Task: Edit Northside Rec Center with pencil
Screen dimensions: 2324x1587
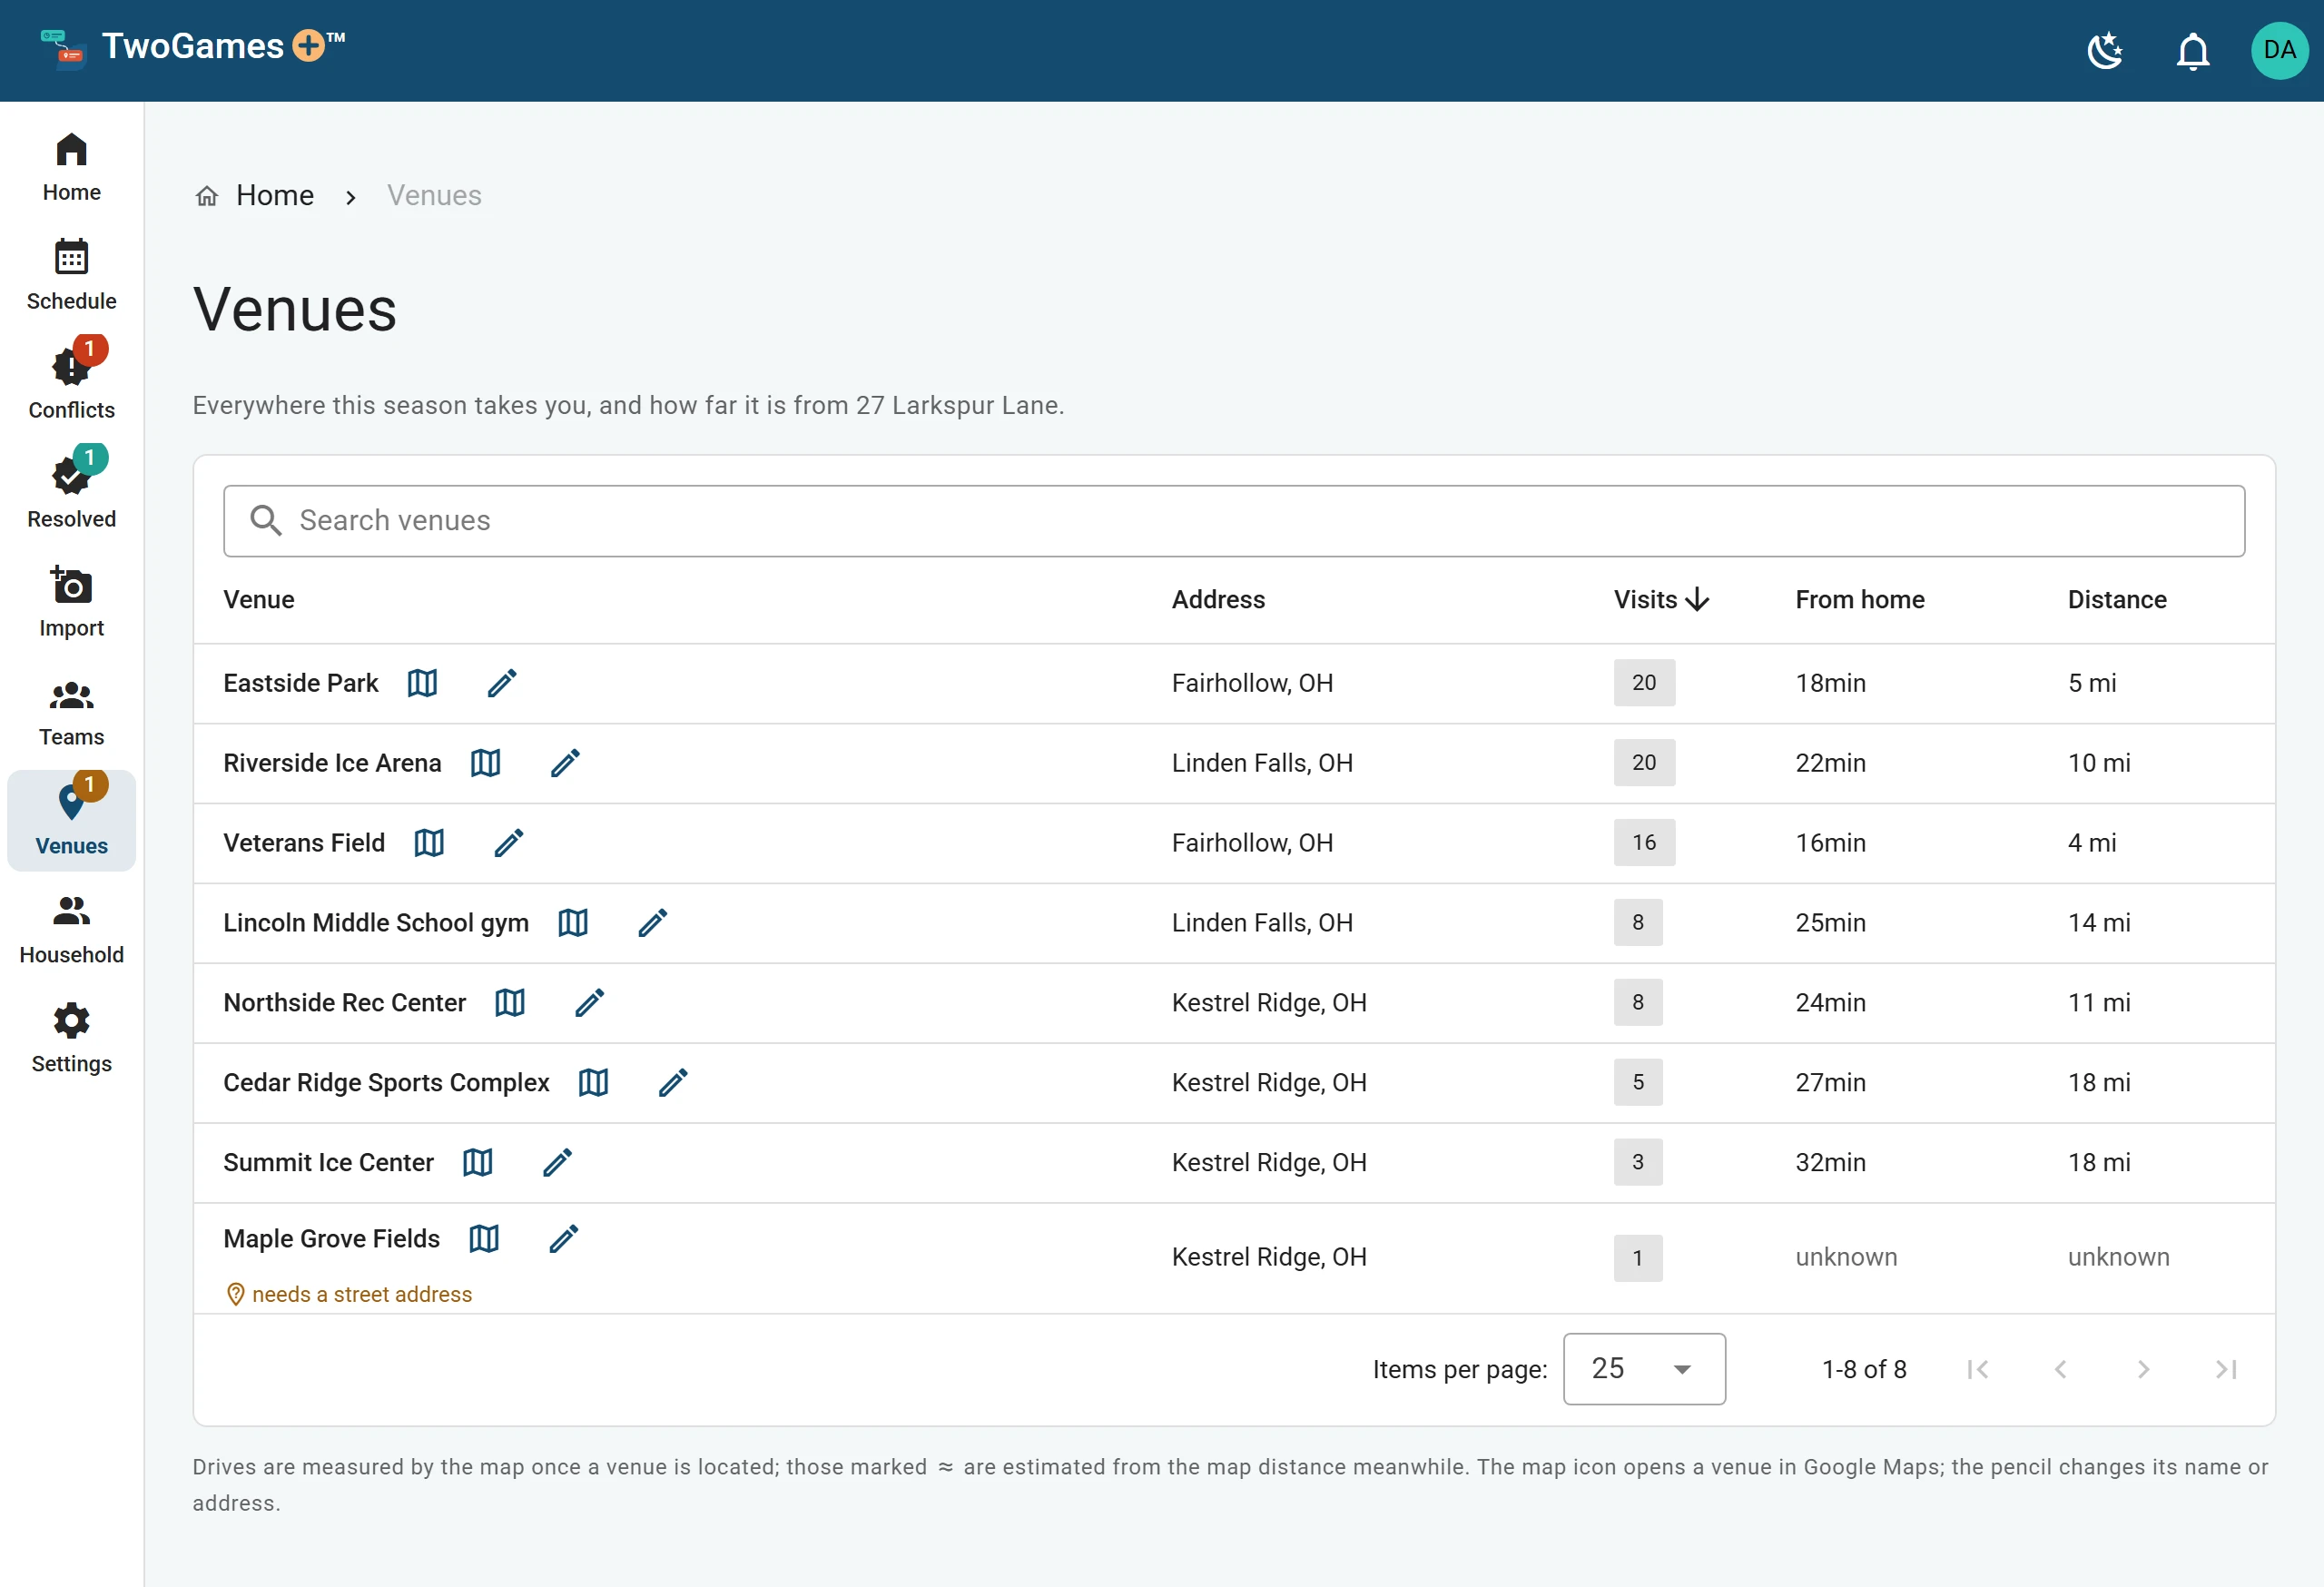Action: 590,1003
